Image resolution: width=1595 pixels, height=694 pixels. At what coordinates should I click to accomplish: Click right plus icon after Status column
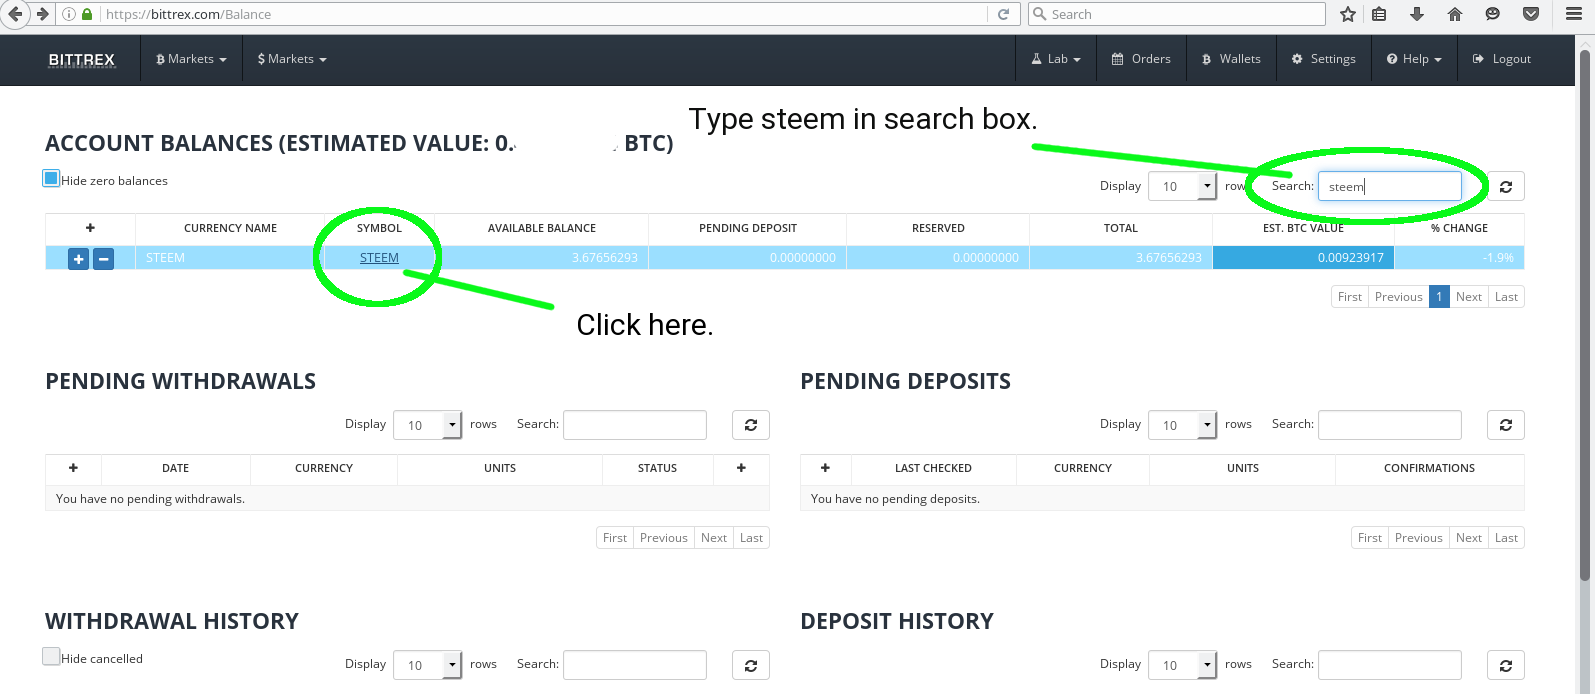(x=741, y=468)
